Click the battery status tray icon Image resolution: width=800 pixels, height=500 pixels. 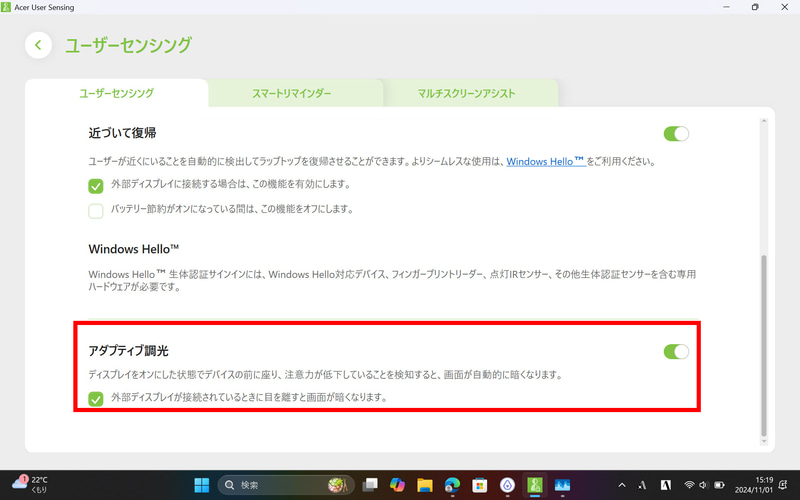[x=719, y=485]
